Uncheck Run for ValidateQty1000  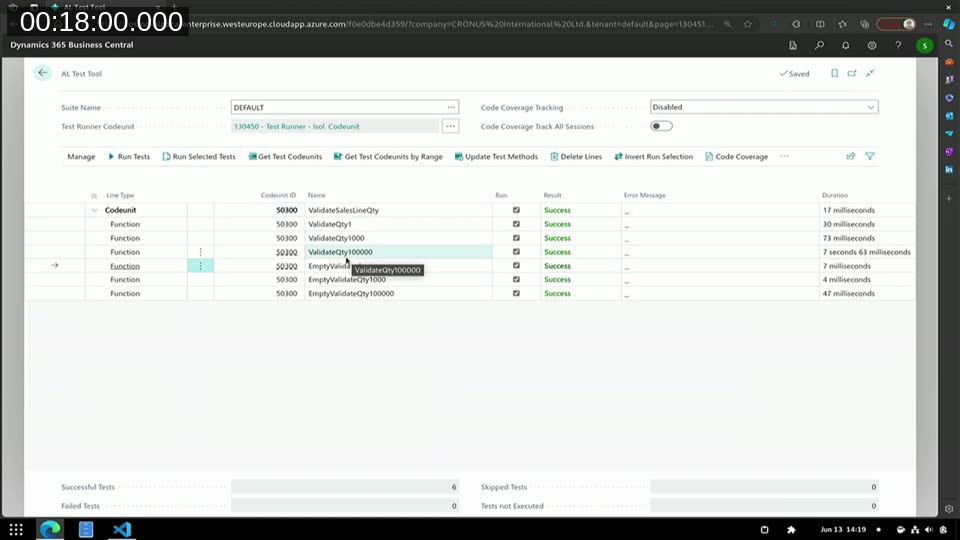point(516,238)
